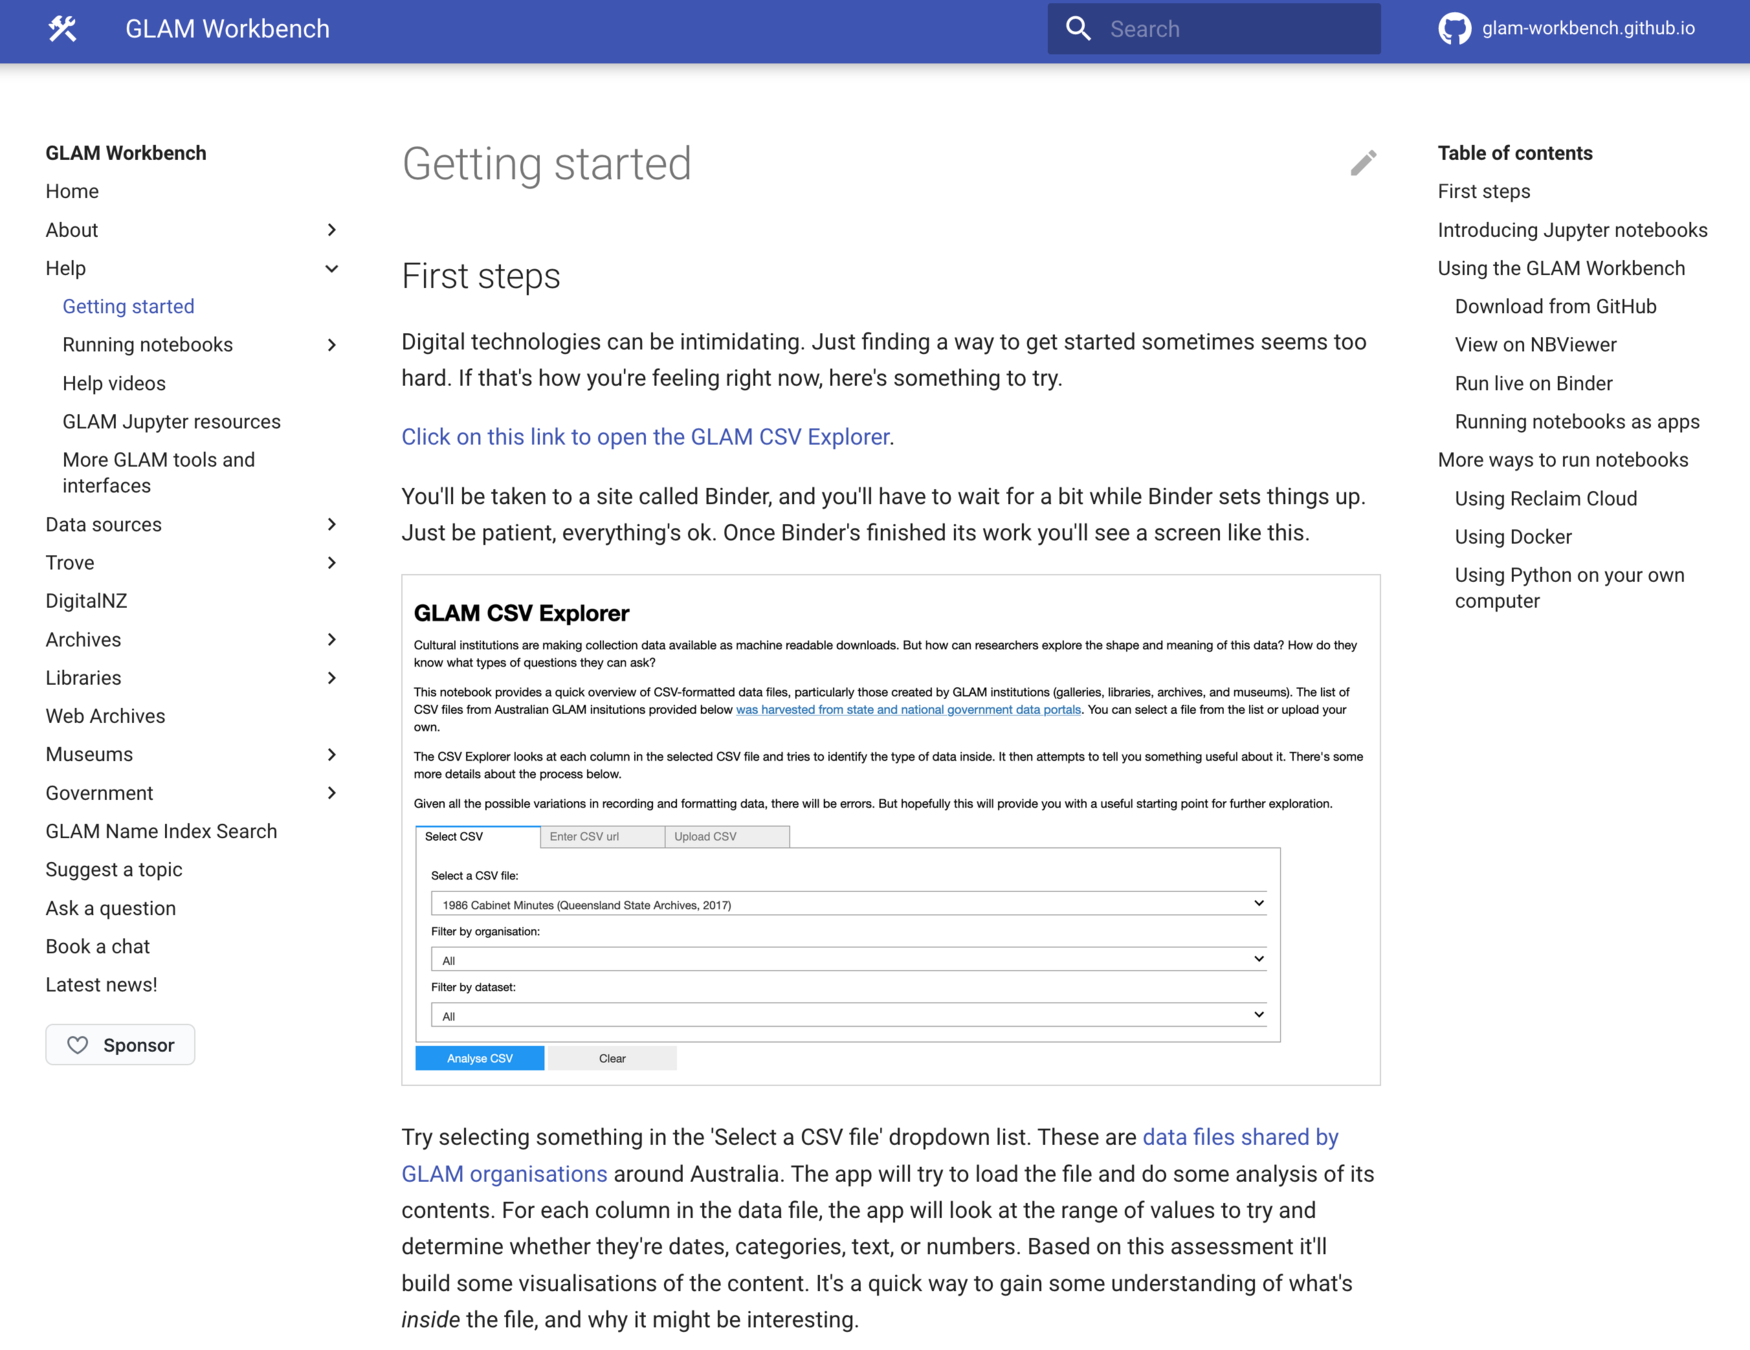Click link to open GLAM CSV Explorer
The height and width of the screenshot is (1350, 1750).
coord(645,437)
